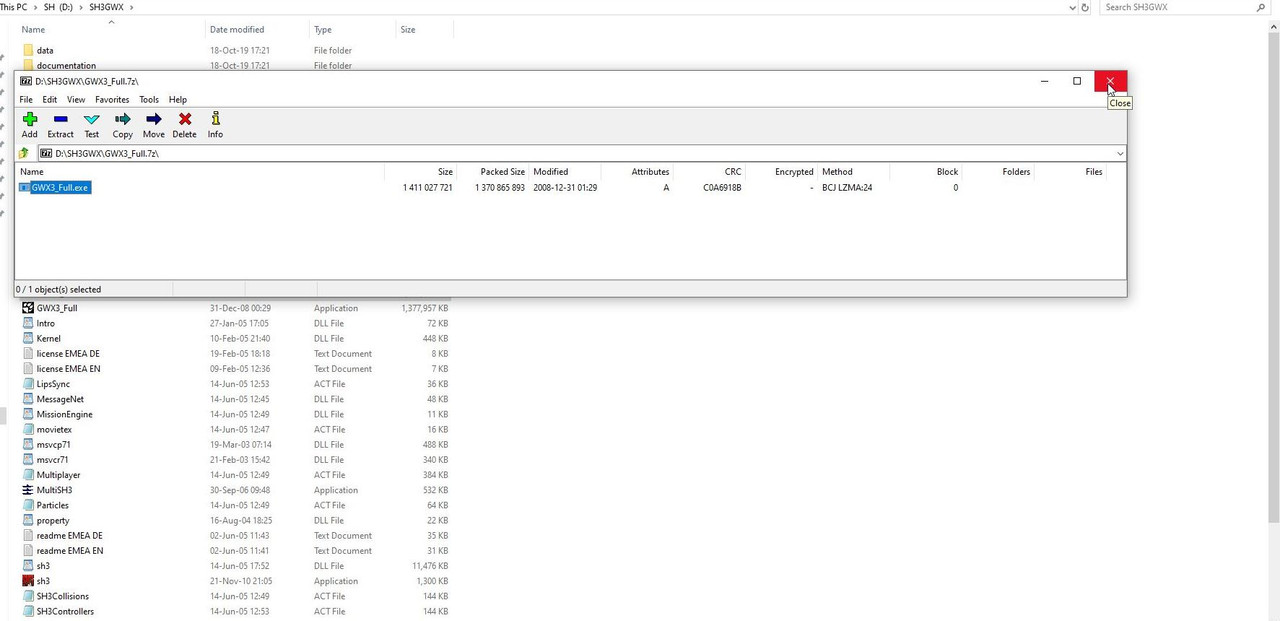Image resolution: width=1280 pixels, height=621 pixels.
Task: Select the MissionEngine DLL file
Action: coord(64,414)
